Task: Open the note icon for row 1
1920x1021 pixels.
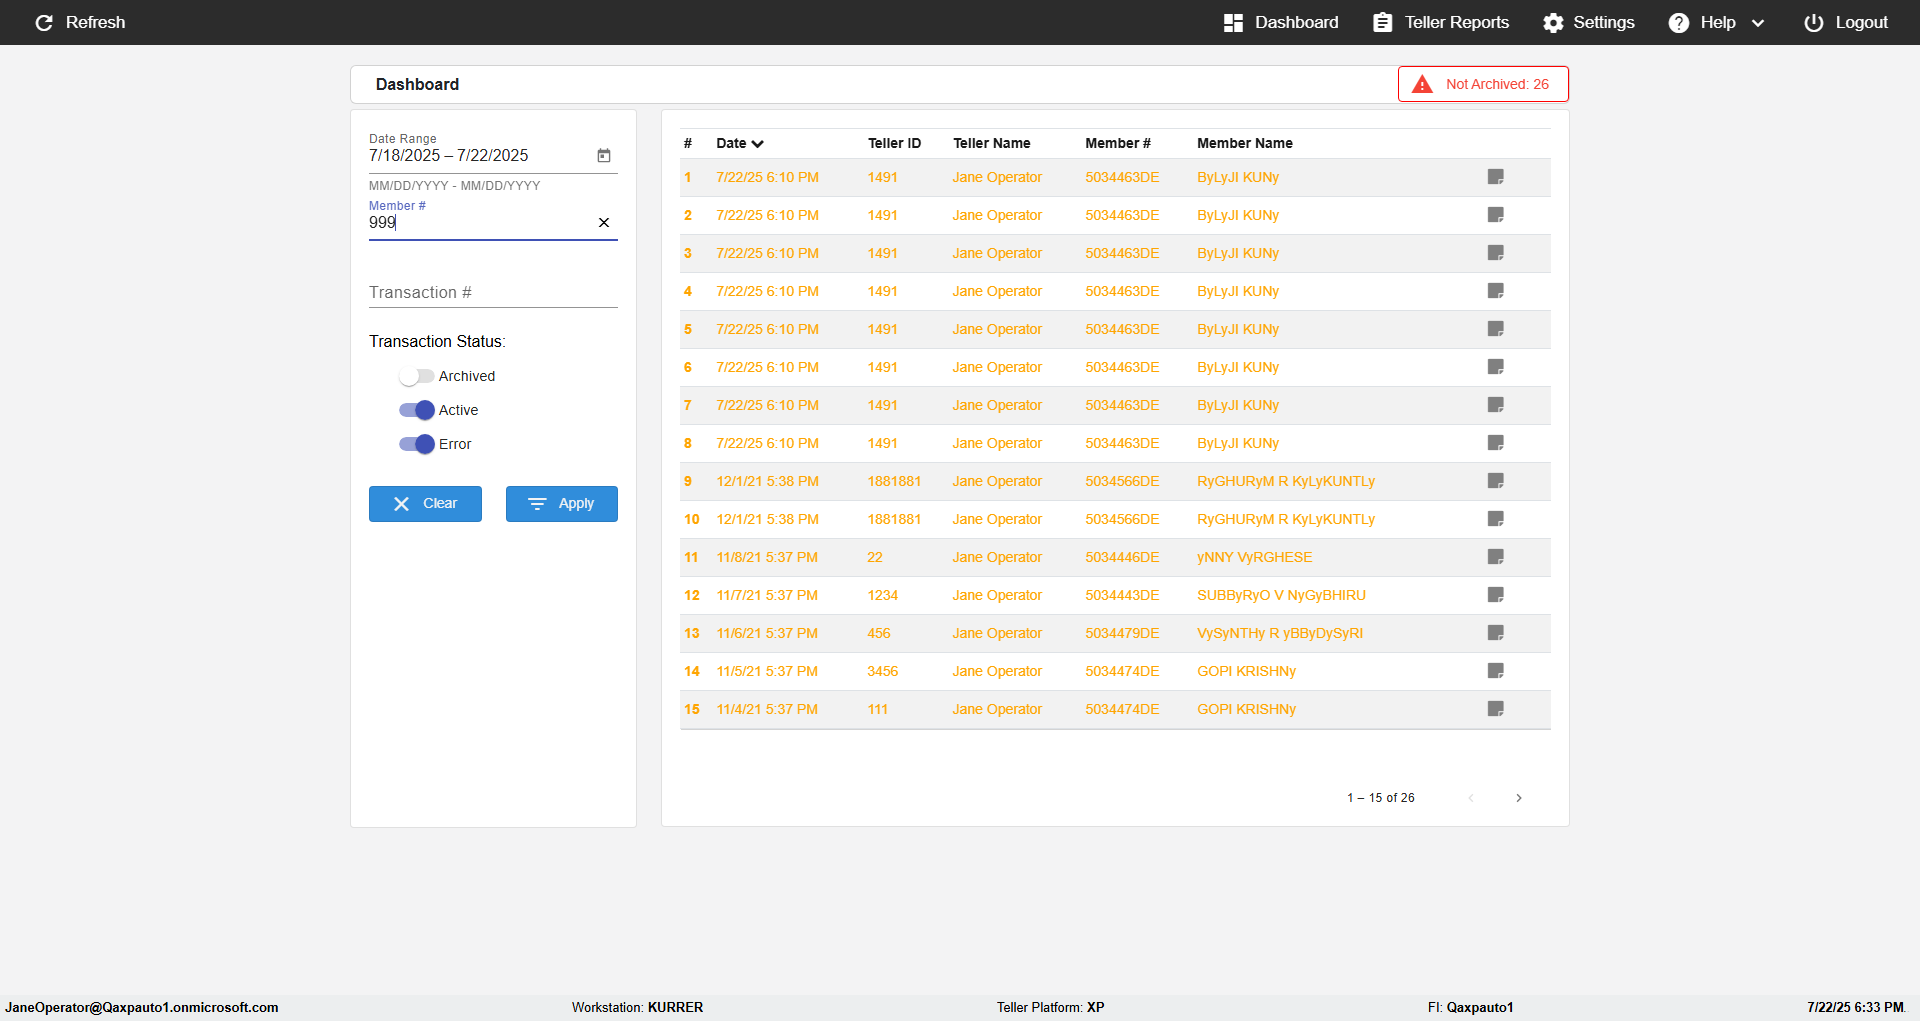Action: click(x=1496, y=177)
